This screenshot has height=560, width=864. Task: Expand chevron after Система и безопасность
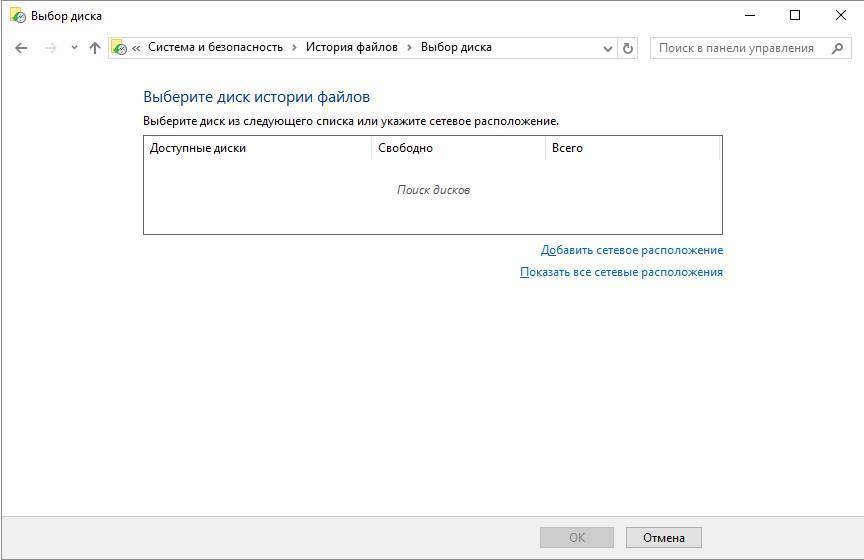[x=294, y=47]
